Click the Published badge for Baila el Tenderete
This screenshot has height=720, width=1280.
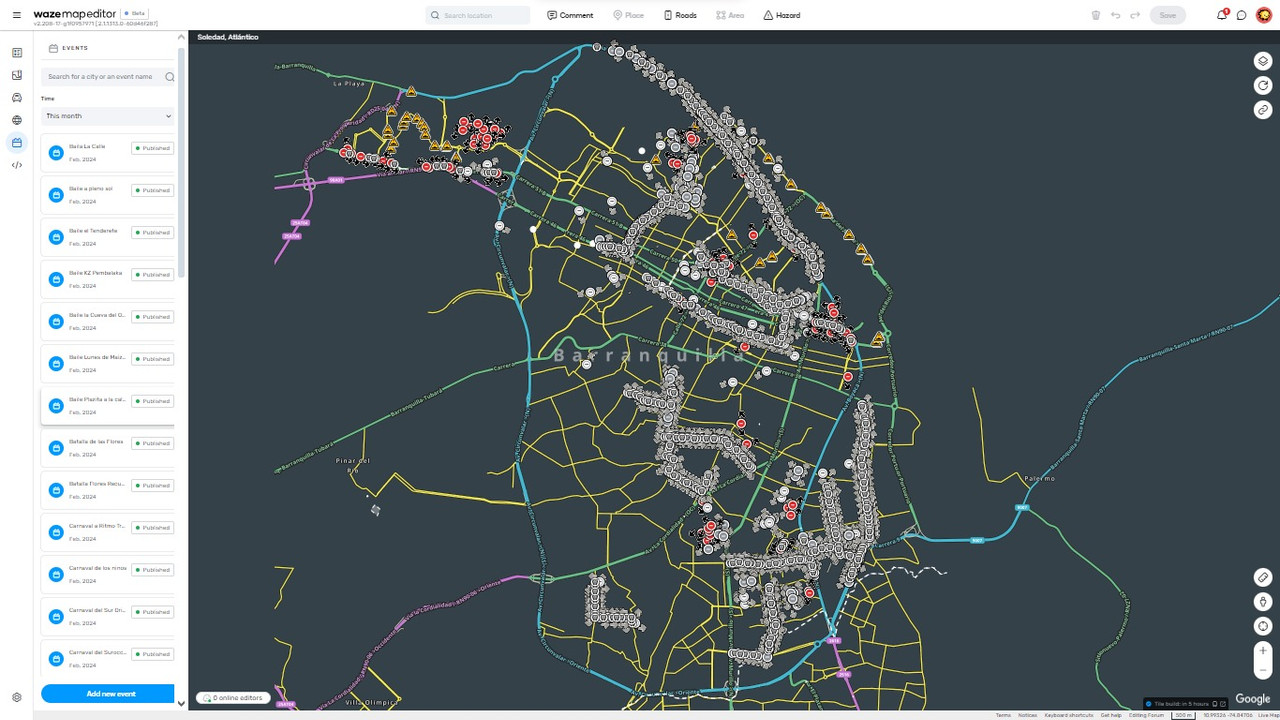pos(153,232)
